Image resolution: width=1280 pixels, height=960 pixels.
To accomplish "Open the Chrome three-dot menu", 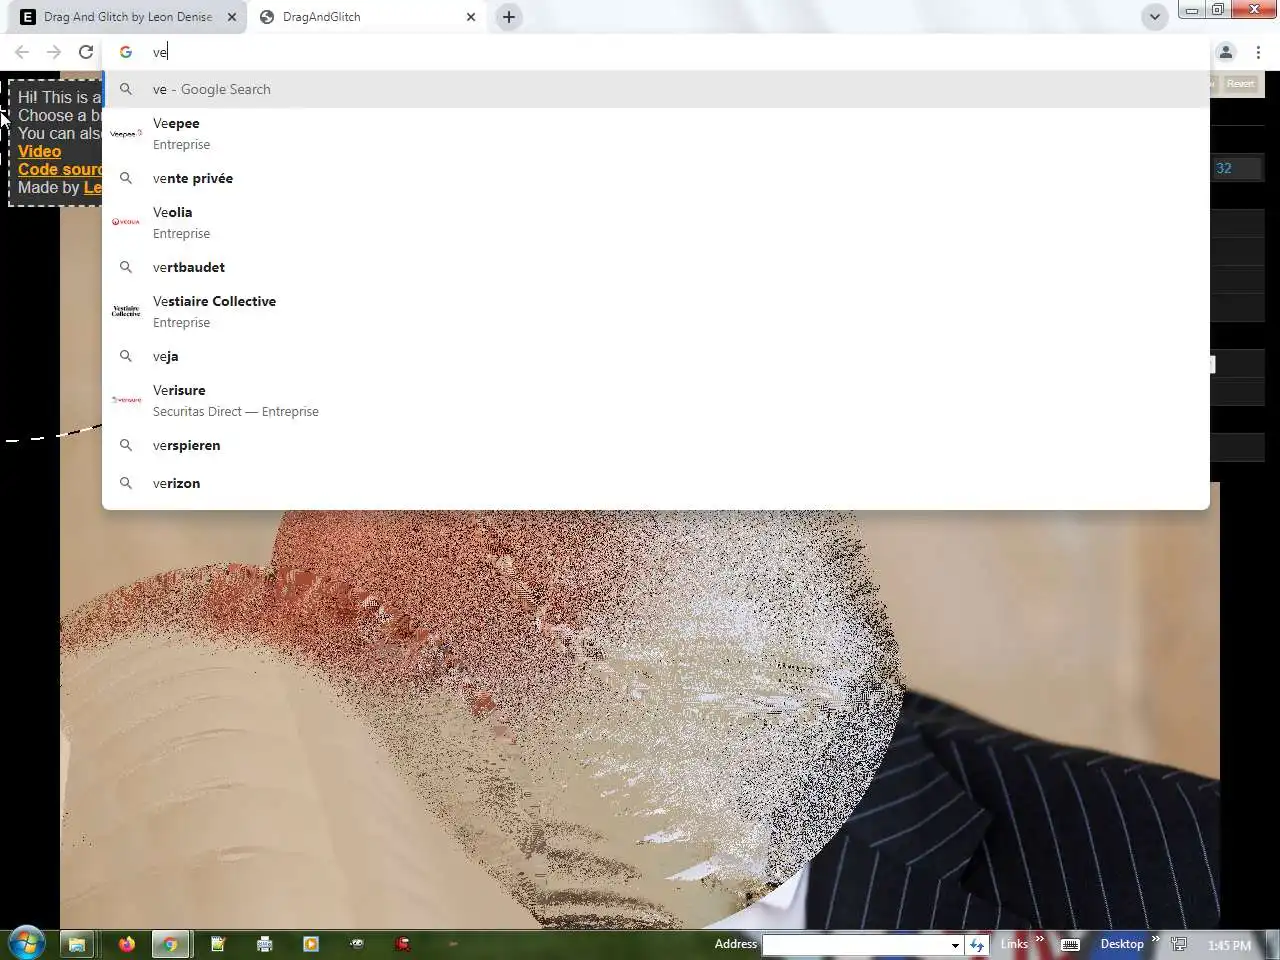I will pos(1258,52).
